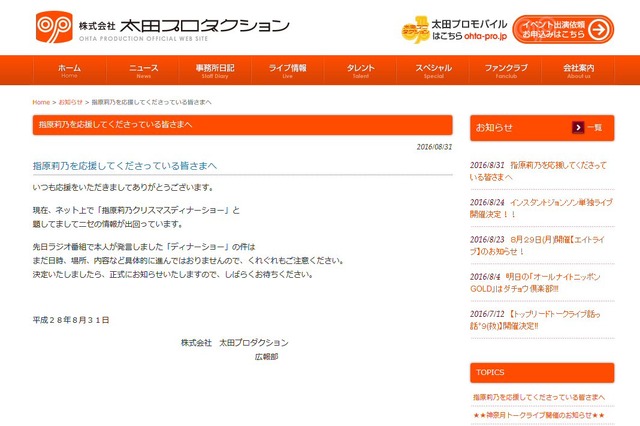640x426 pixels.
Task: Click the yellow Ohta Pro Mobile icon
Action: pyautogui.click(x=415, y=30)
